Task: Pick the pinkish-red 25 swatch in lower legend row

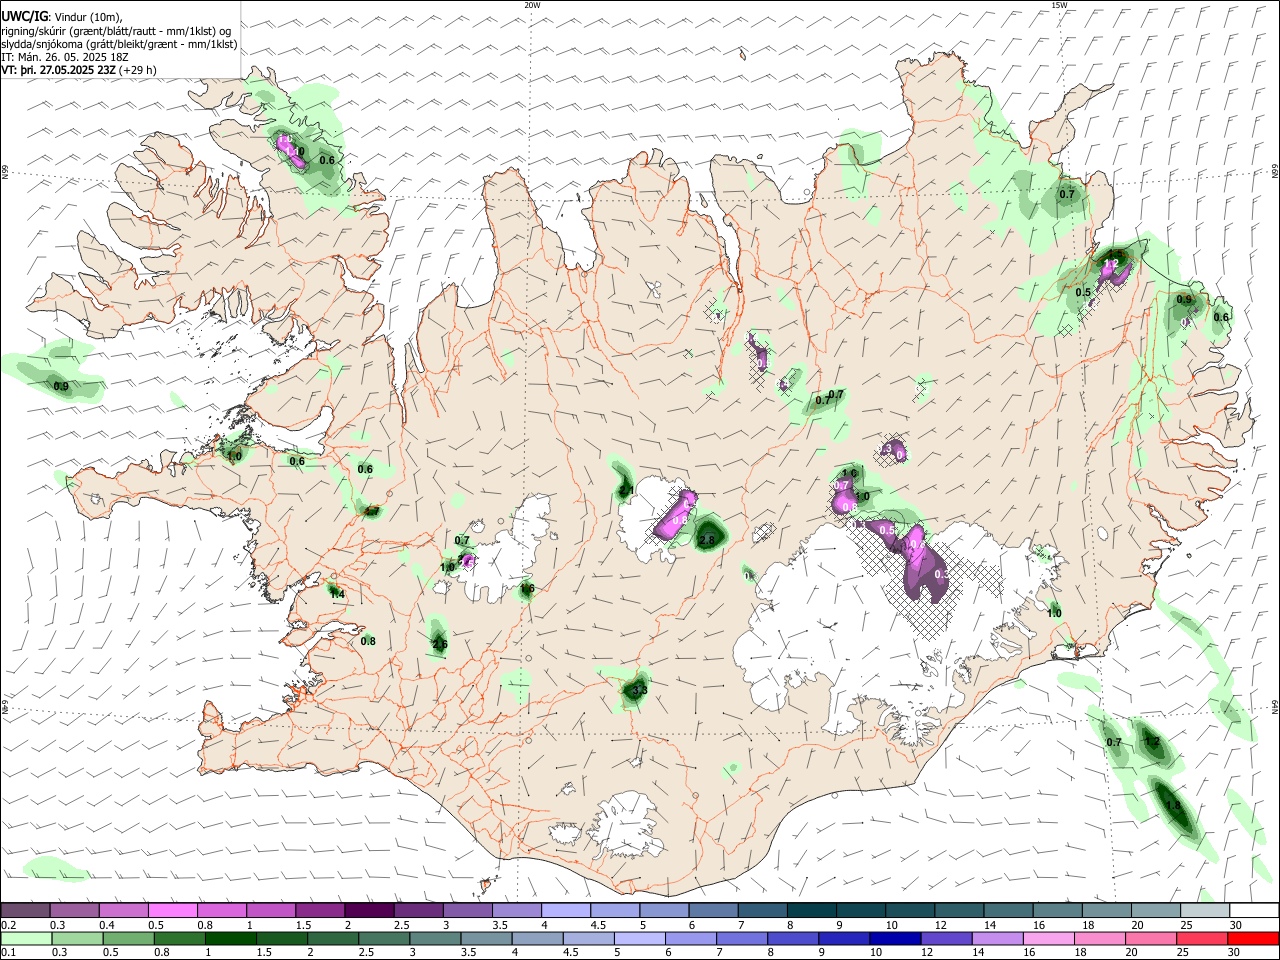Action: point(1204,938)
